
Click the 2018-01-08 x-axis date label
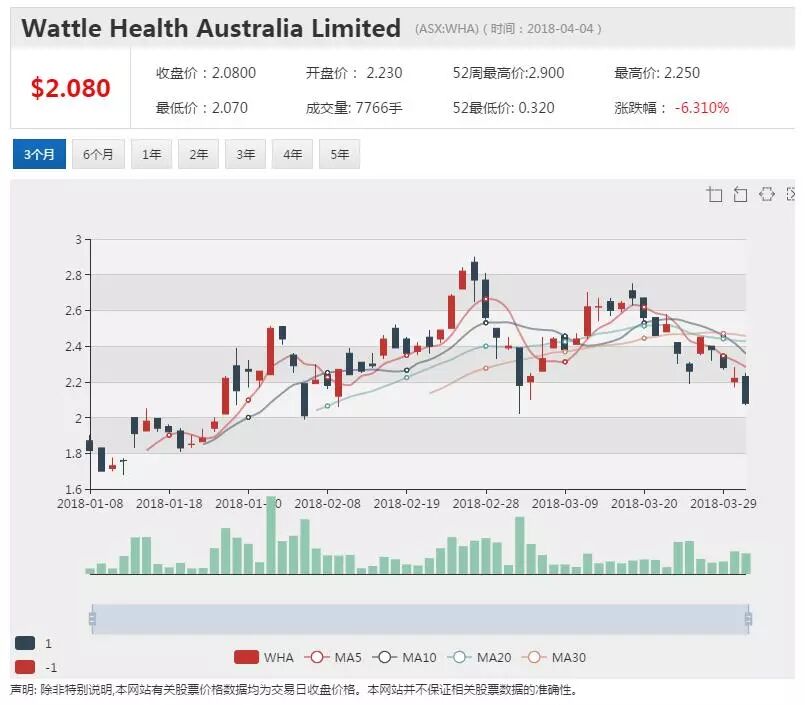point(90,503)
